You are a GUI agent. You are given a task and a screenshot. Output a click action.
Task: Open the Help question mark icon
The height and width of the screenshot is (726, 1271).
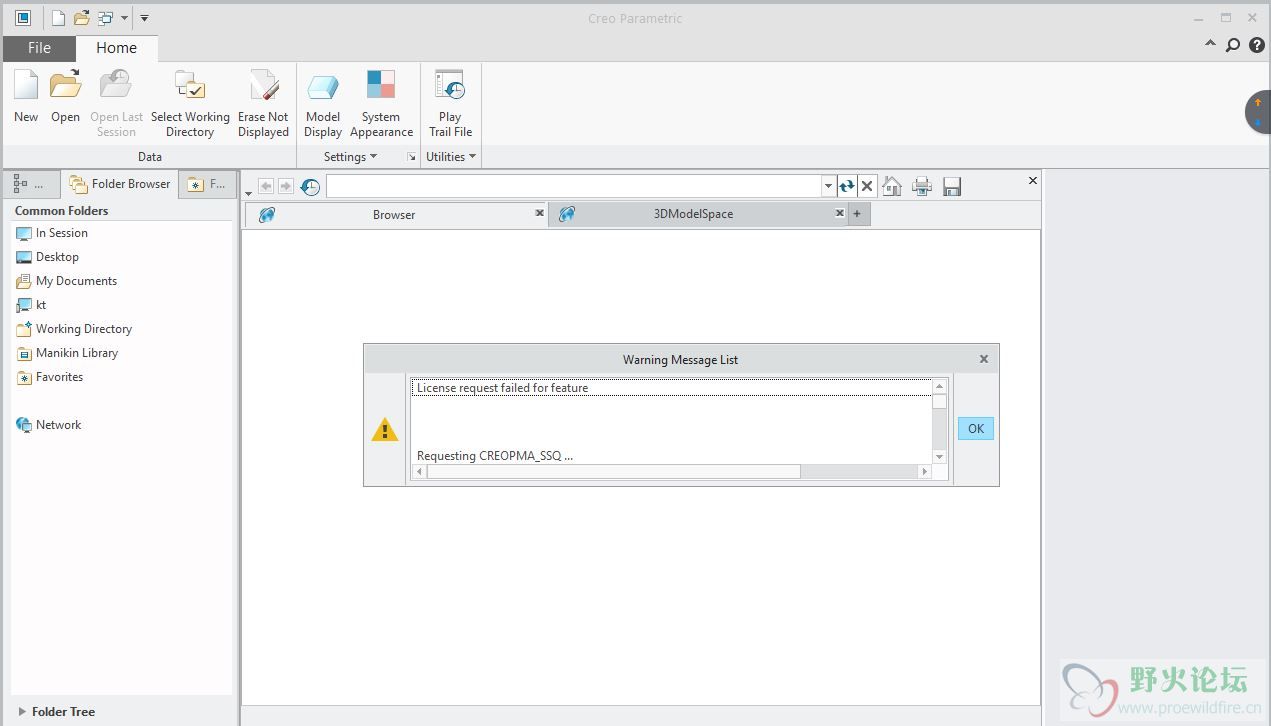pos(1257,45)
